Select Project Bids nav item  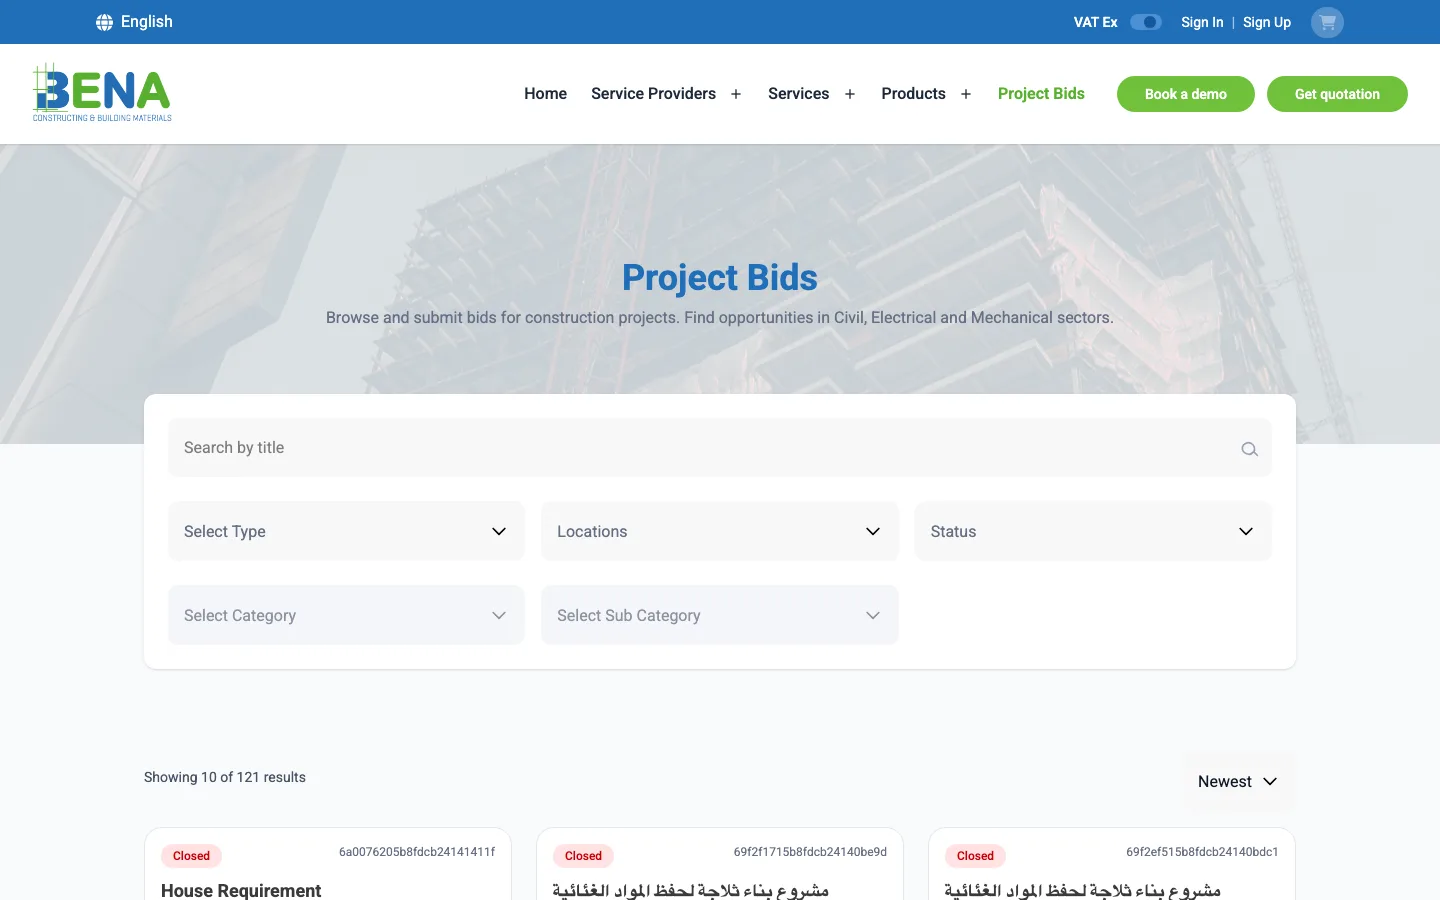click(1041, 94)
